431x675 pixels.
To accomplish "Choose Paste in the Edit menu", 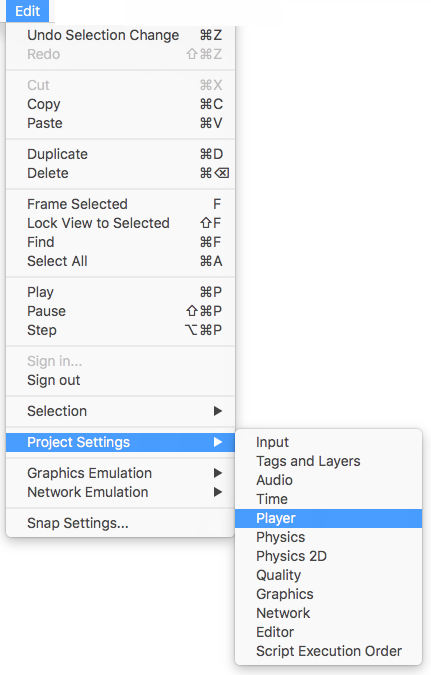I will point(121,123).
